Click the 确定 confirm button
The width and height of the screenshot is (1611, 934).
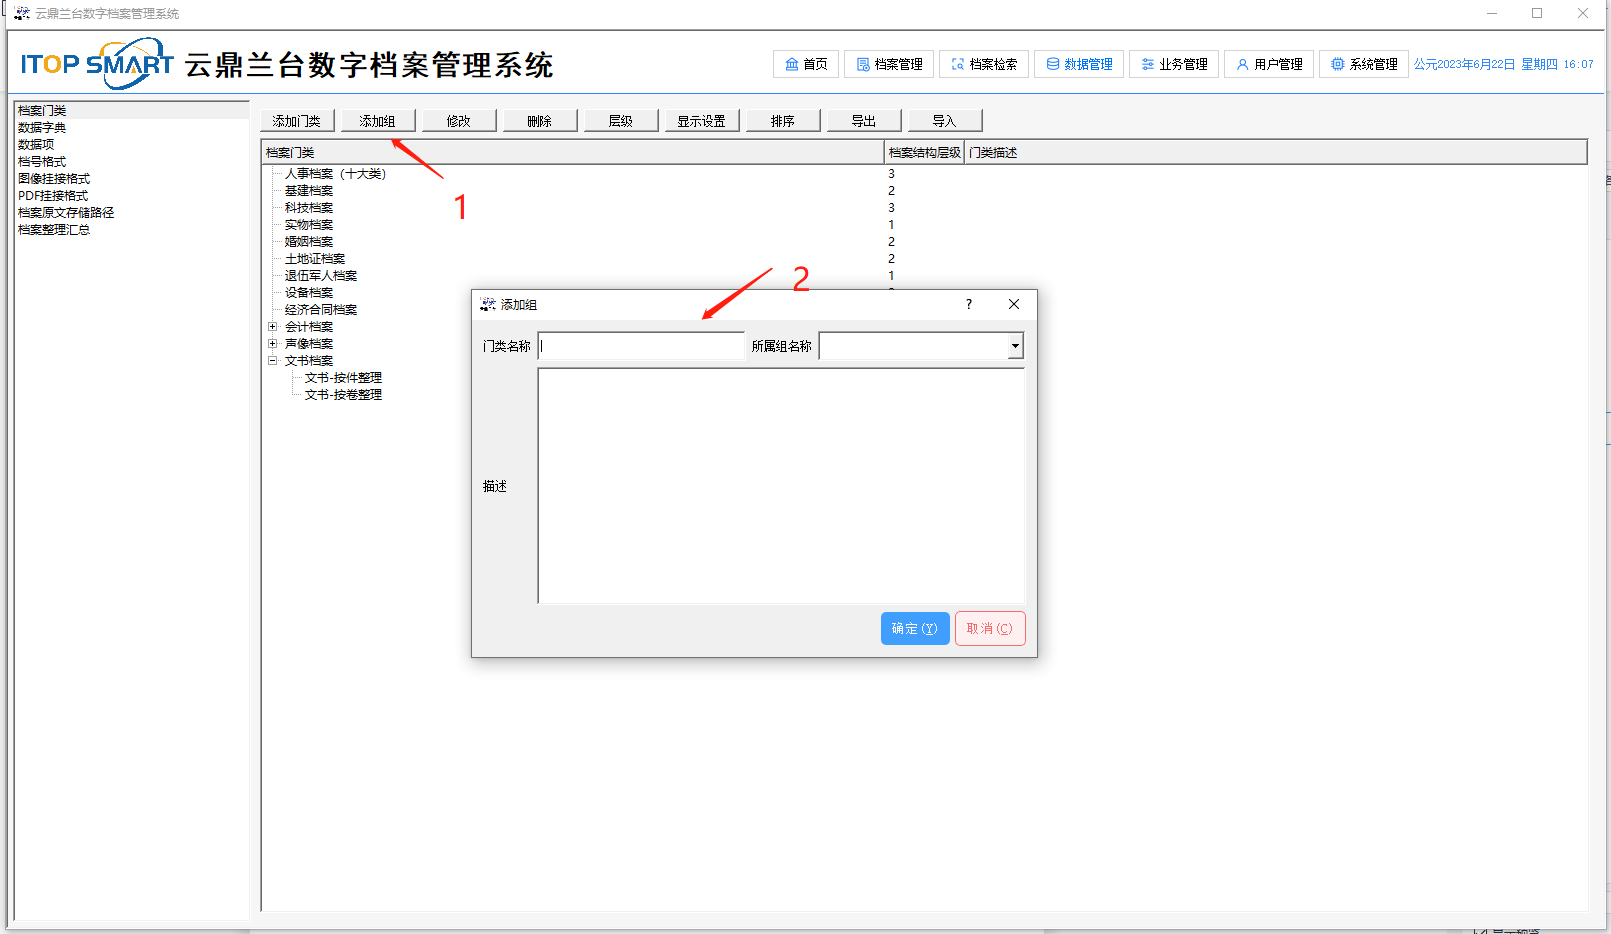tap(914, 628)
